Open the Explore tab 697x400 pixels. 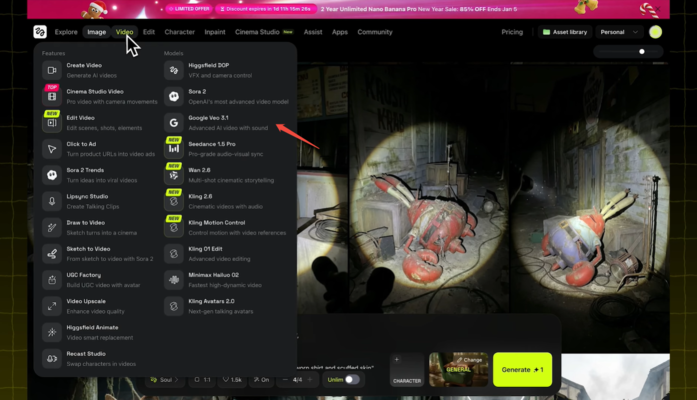(x=66, y=32)
